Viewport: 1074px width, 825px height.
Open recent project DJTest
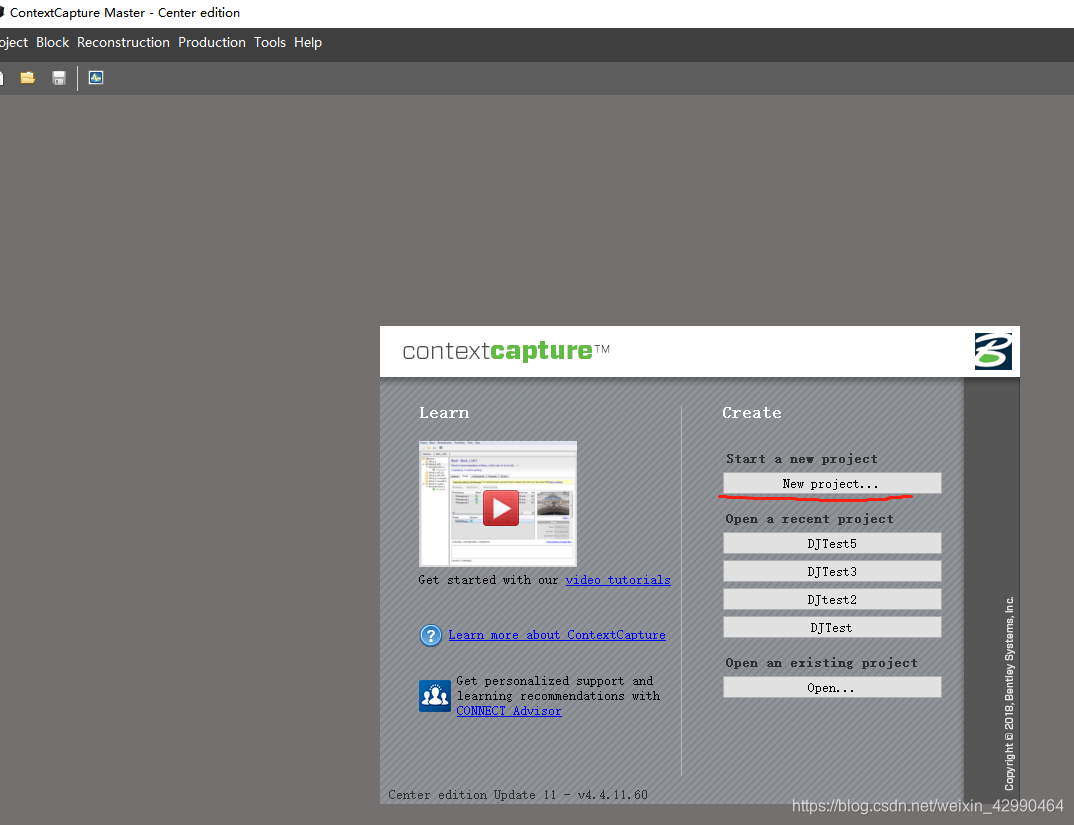[x=832, y=628]
